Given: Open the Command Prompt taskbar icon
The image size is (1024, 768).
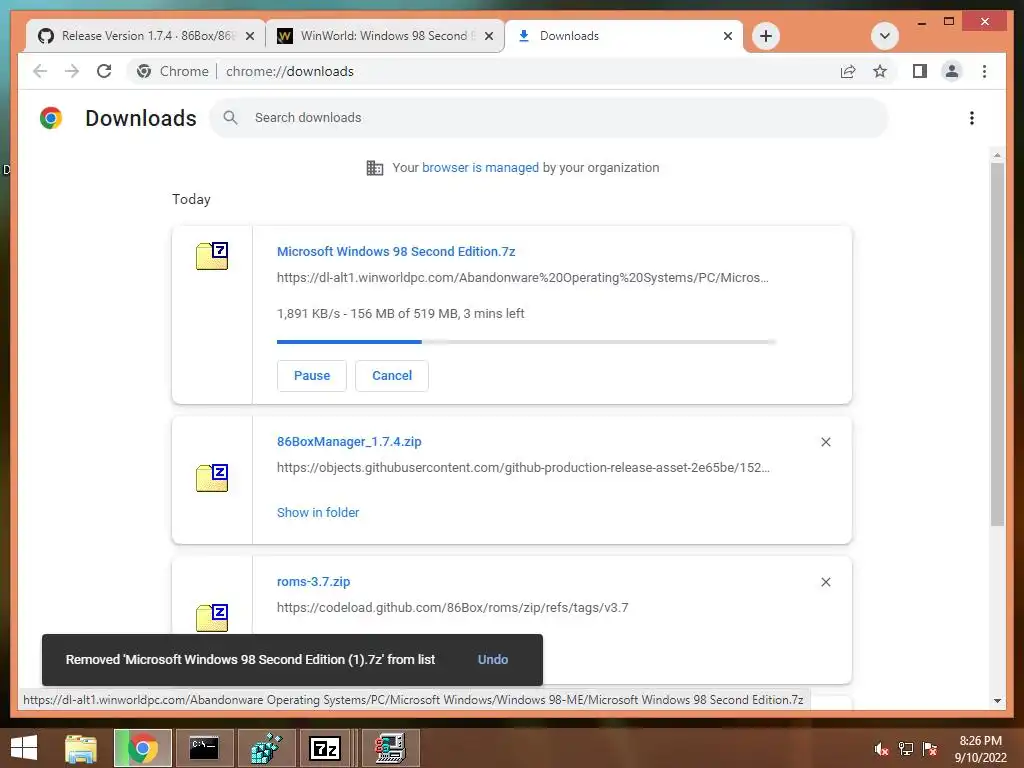Looking at the screenshot, I should click(x=204, y=748).
